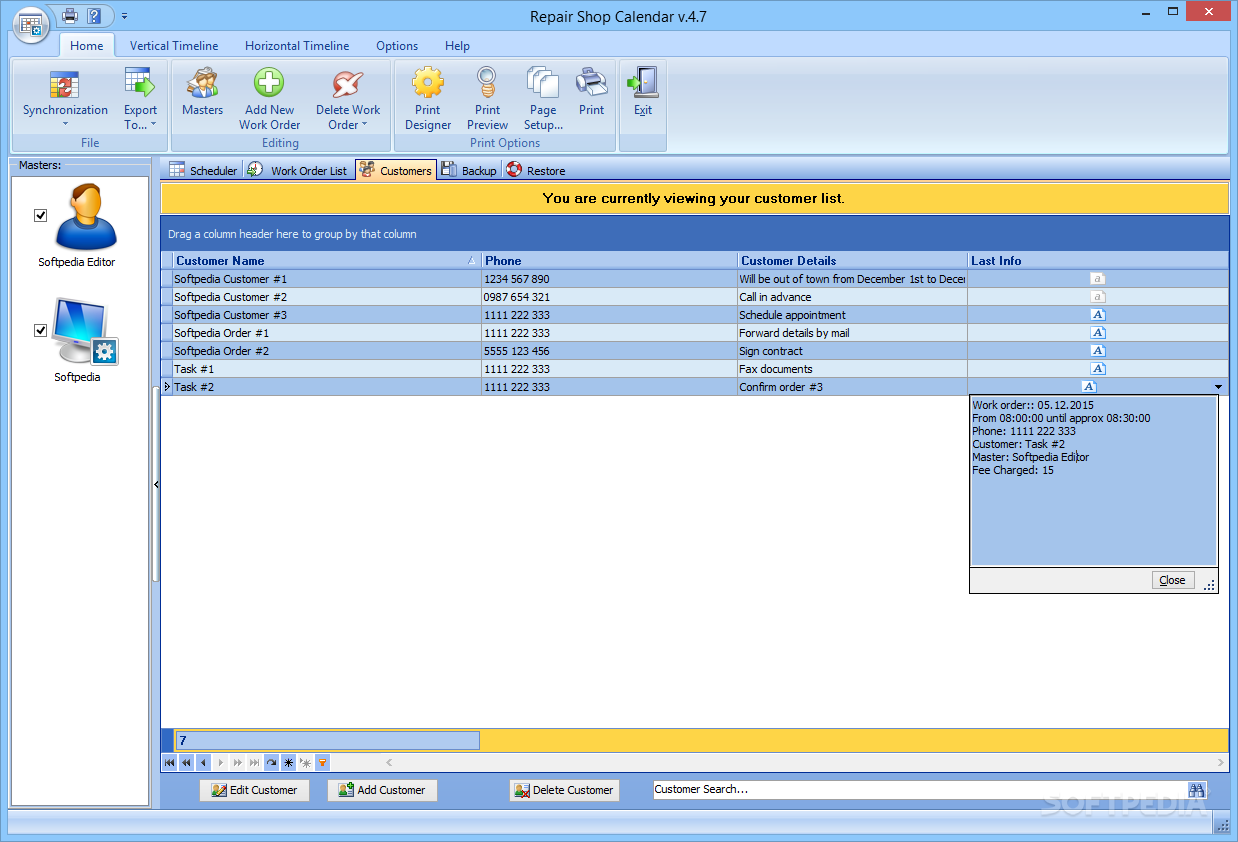Open Print Preview
This screenshot has height=842, width=1238.
(487, 98)
